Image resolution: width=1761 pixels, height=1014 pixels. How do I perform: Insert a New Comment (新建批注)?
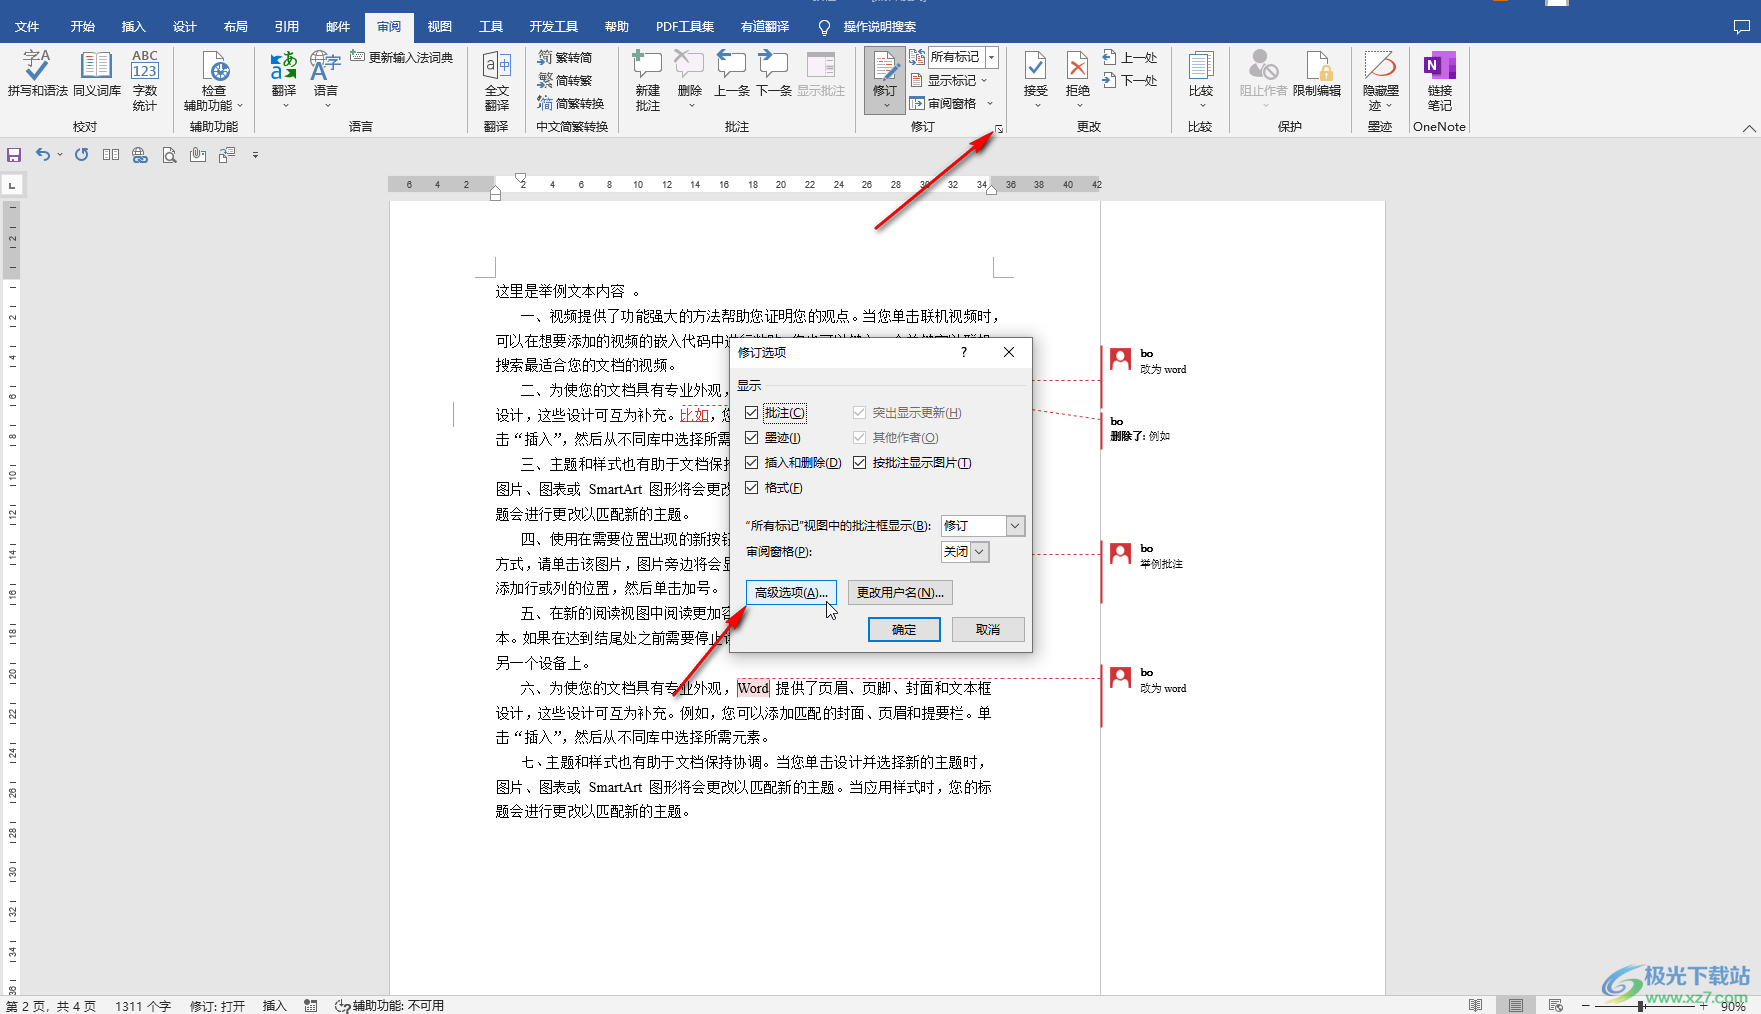[648, 80]
